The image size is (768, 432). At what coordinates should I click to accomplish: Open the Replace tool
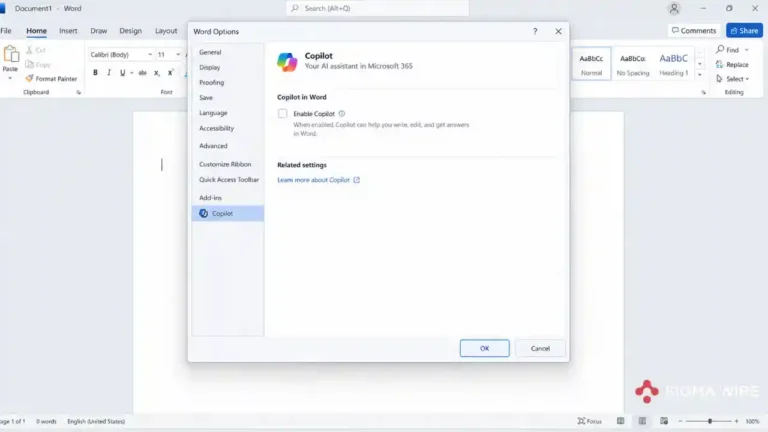(x=732, y=65)
